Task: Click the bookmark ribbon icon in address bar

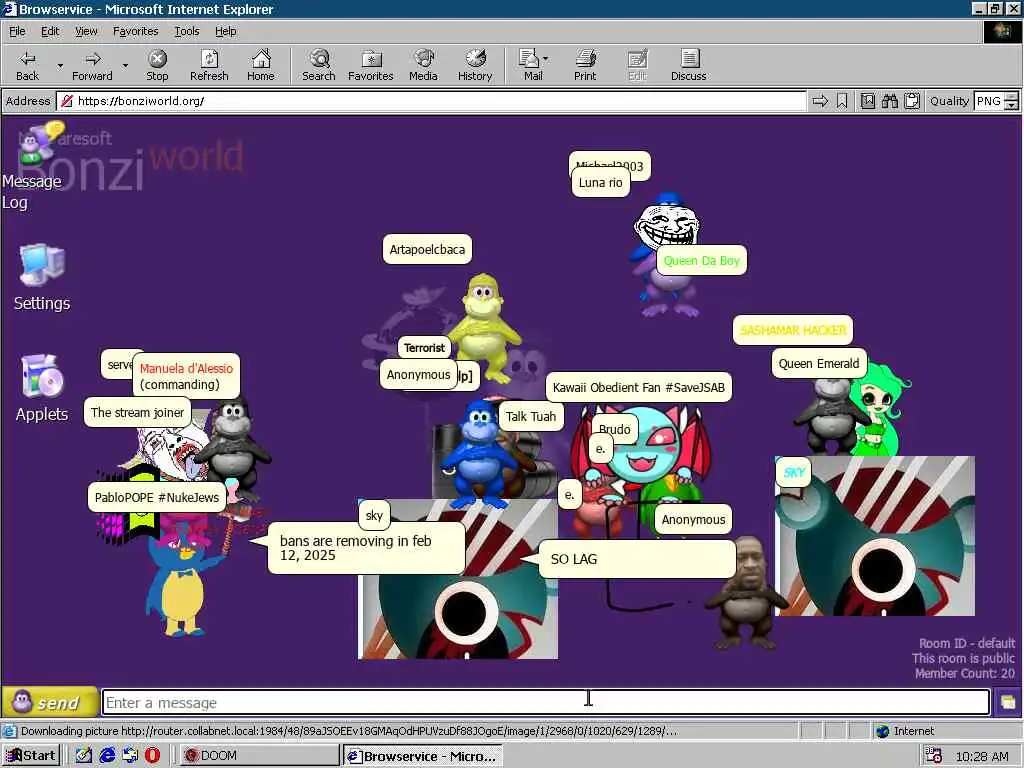Action: point(842,101)
